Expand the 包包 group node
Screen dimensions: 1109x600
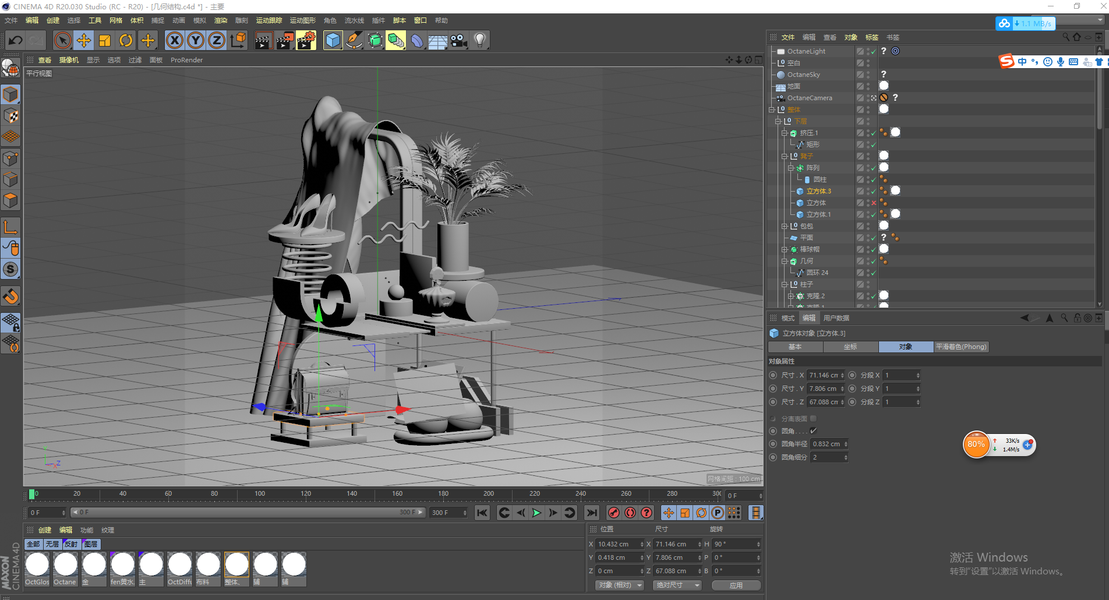click(784, 226)
